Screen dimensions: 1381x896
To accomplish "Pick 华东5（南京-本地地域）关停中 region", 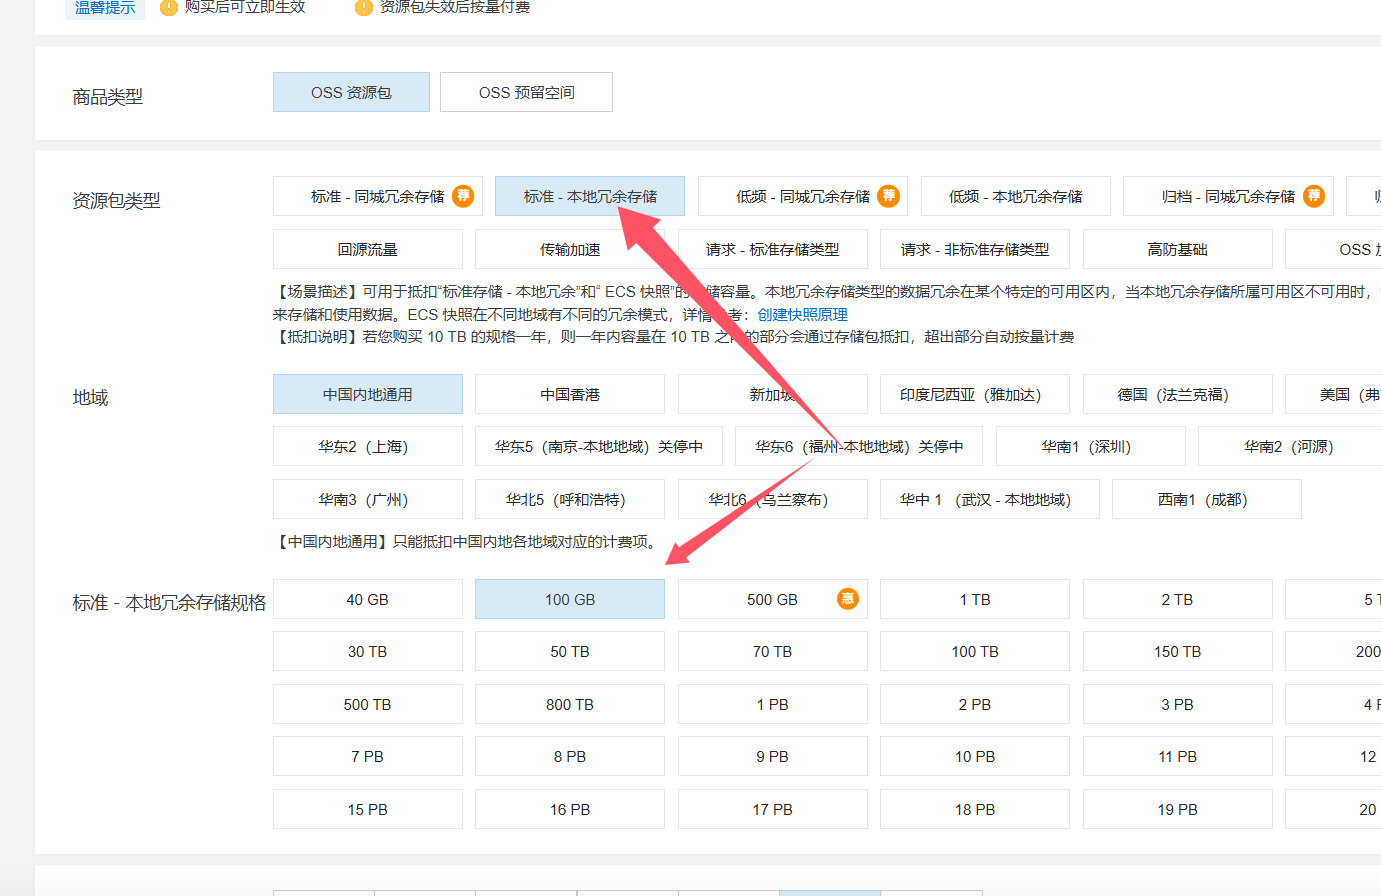I will [599, 446].
